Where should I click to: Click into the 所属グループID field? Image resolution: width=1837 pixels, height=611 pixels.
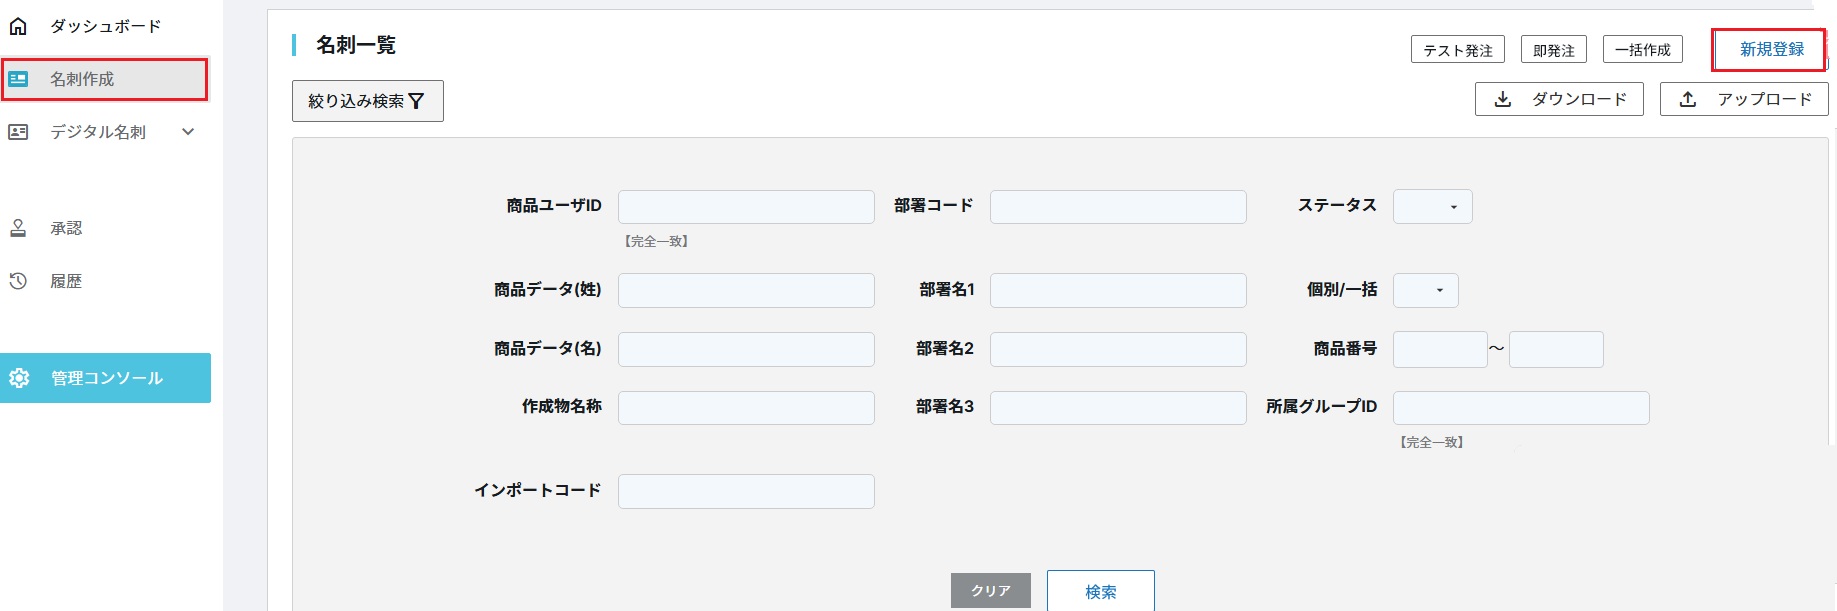click(x=1520, y=408)
